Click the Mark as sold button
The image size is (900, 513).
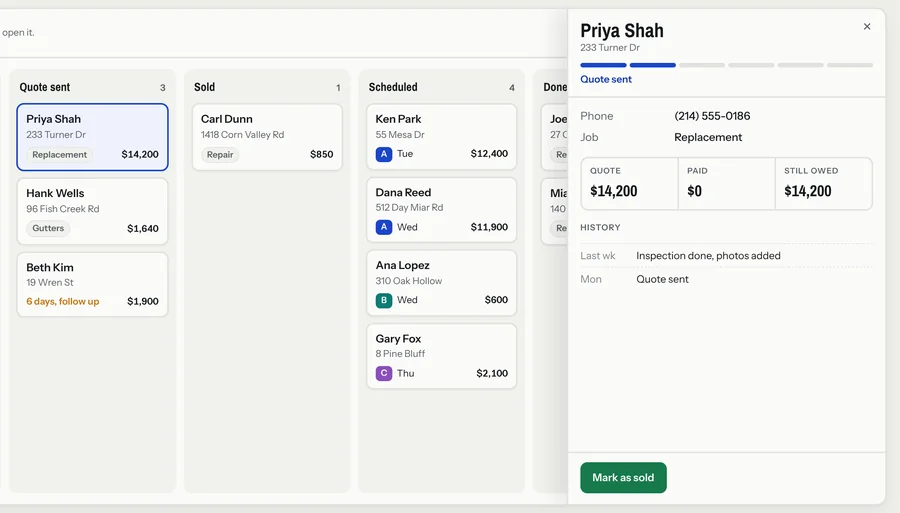click(x=623, y=477)
